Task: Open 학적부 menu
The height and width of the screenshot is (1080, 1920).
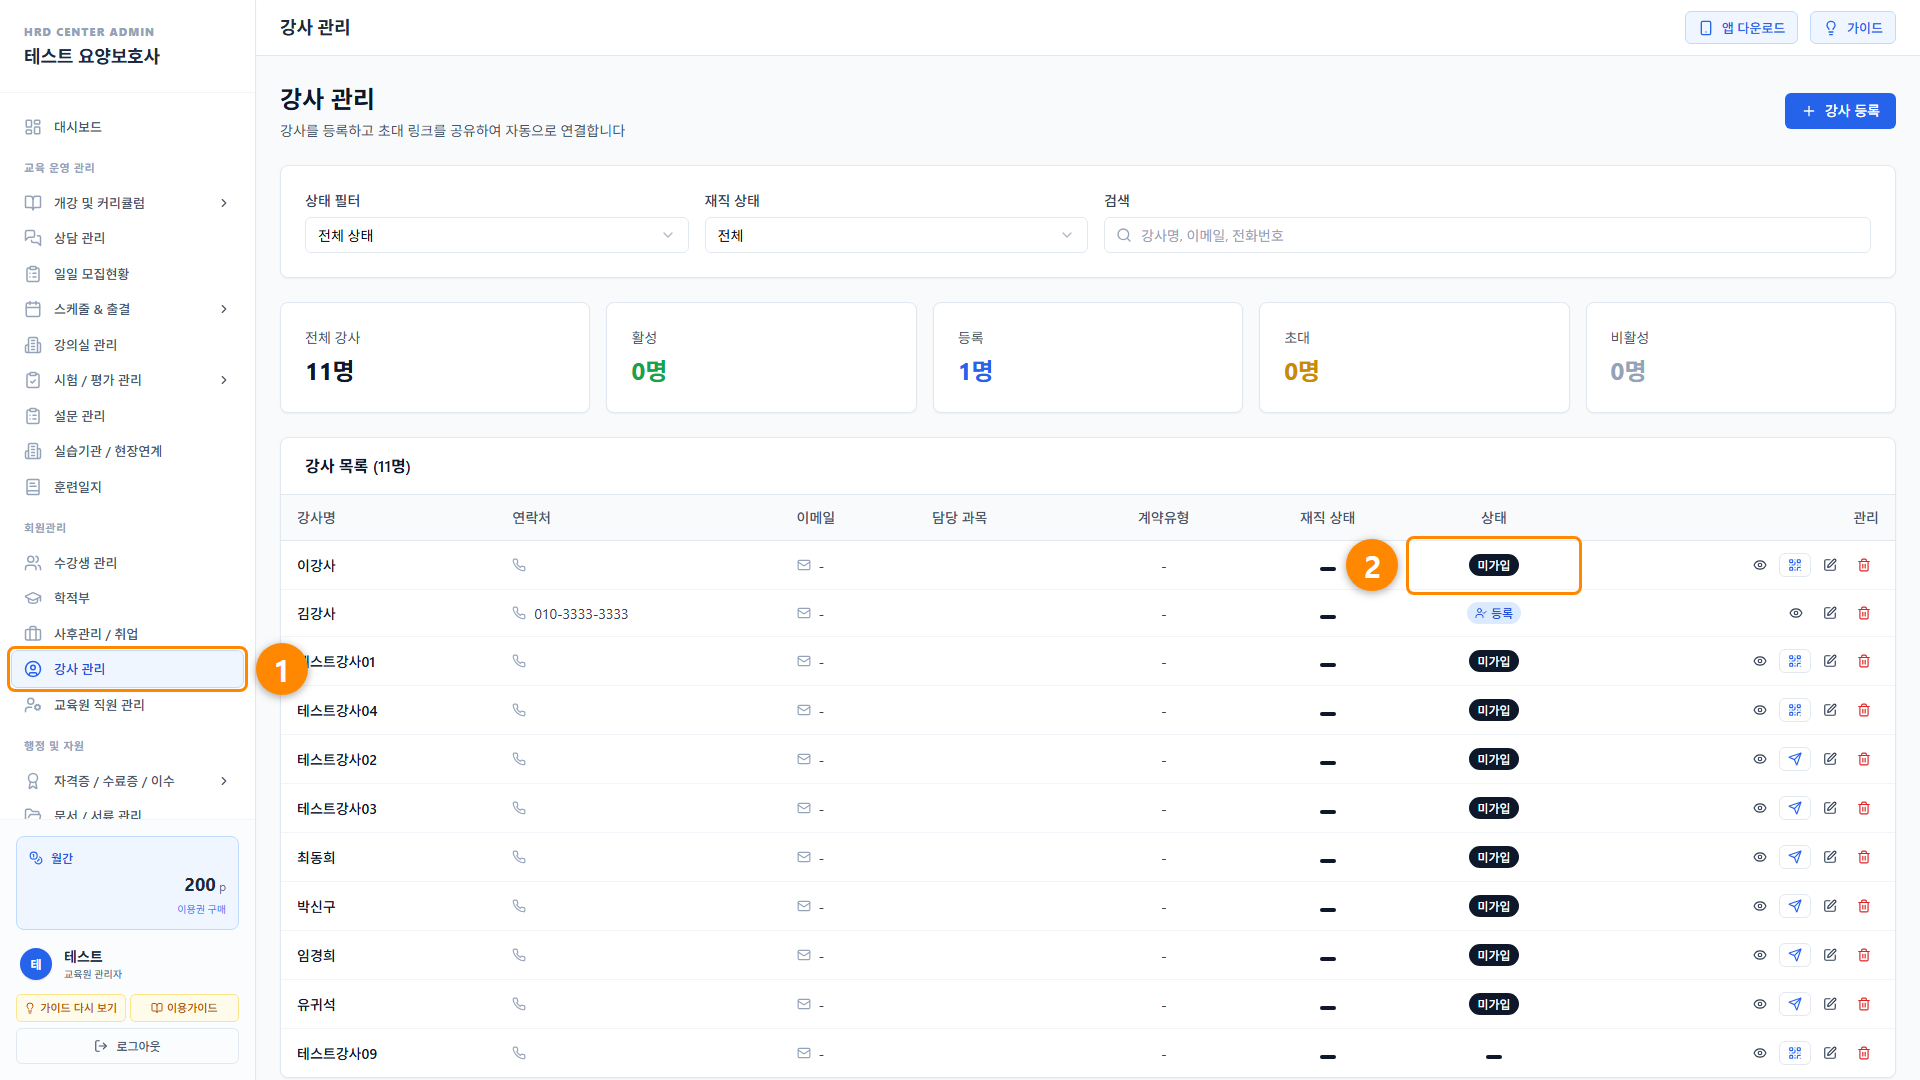Action: click(x=127, y=598)
